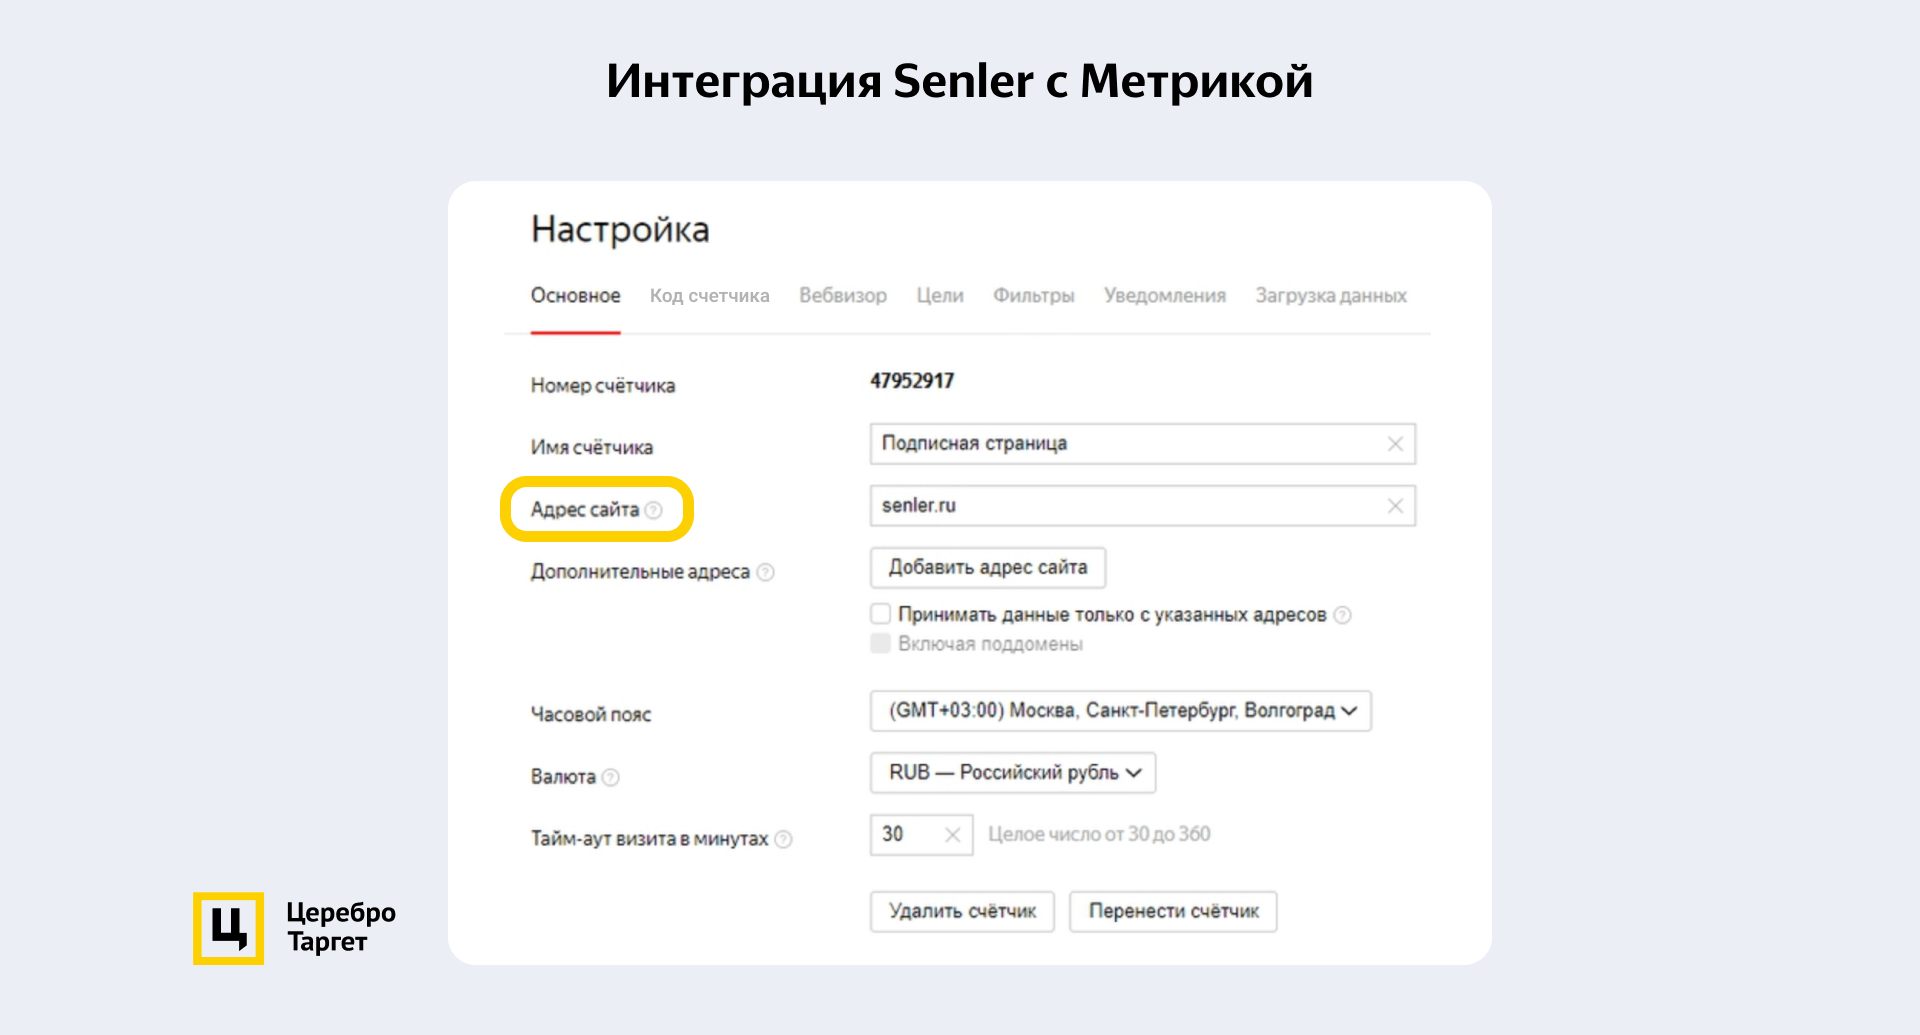
Task: Open help hint next to Дополнительные адреса
Action: [x=765, y=572]
